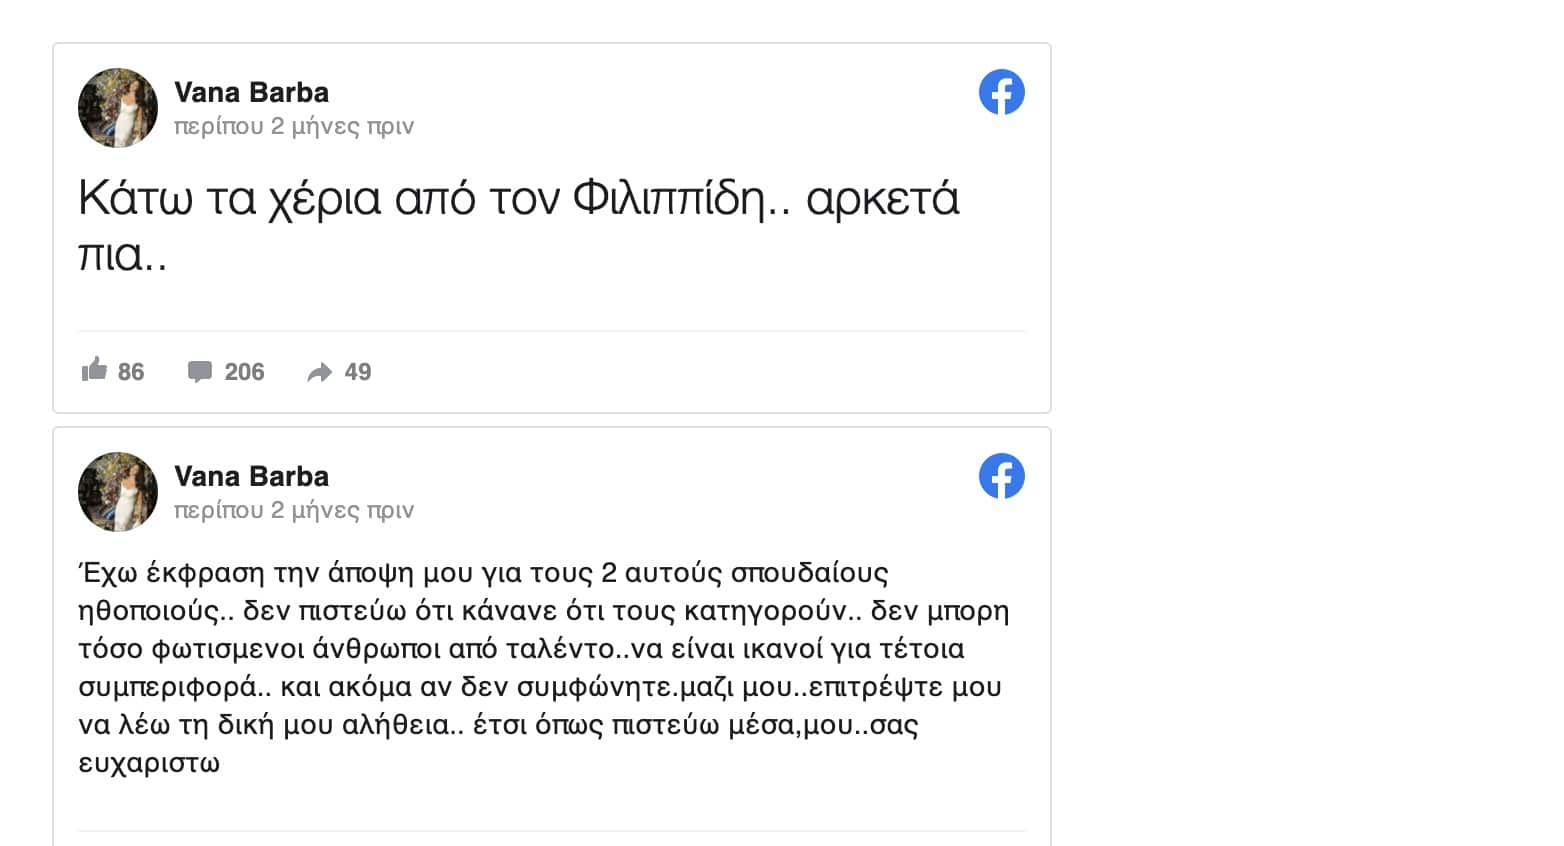The height and width of the screenshot is (846, 1564).
Task: Click the thumbs-up like icon
Action: coord(94,370)
